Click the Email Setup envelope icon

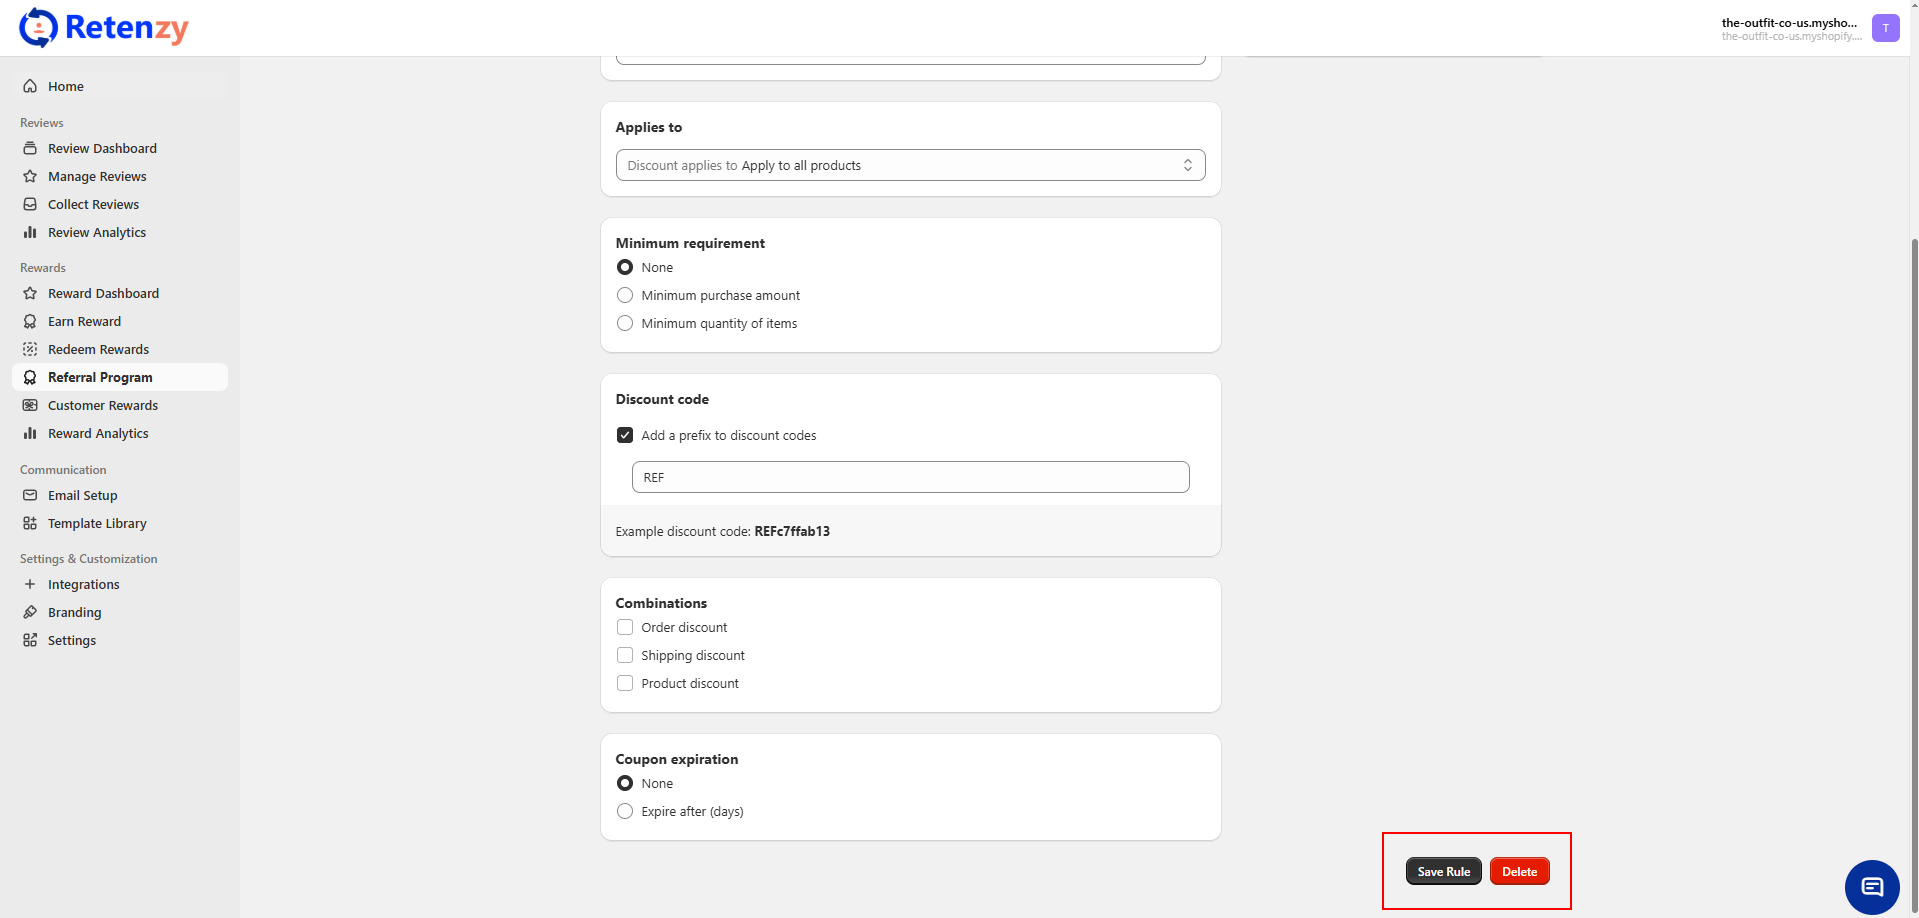30,495
